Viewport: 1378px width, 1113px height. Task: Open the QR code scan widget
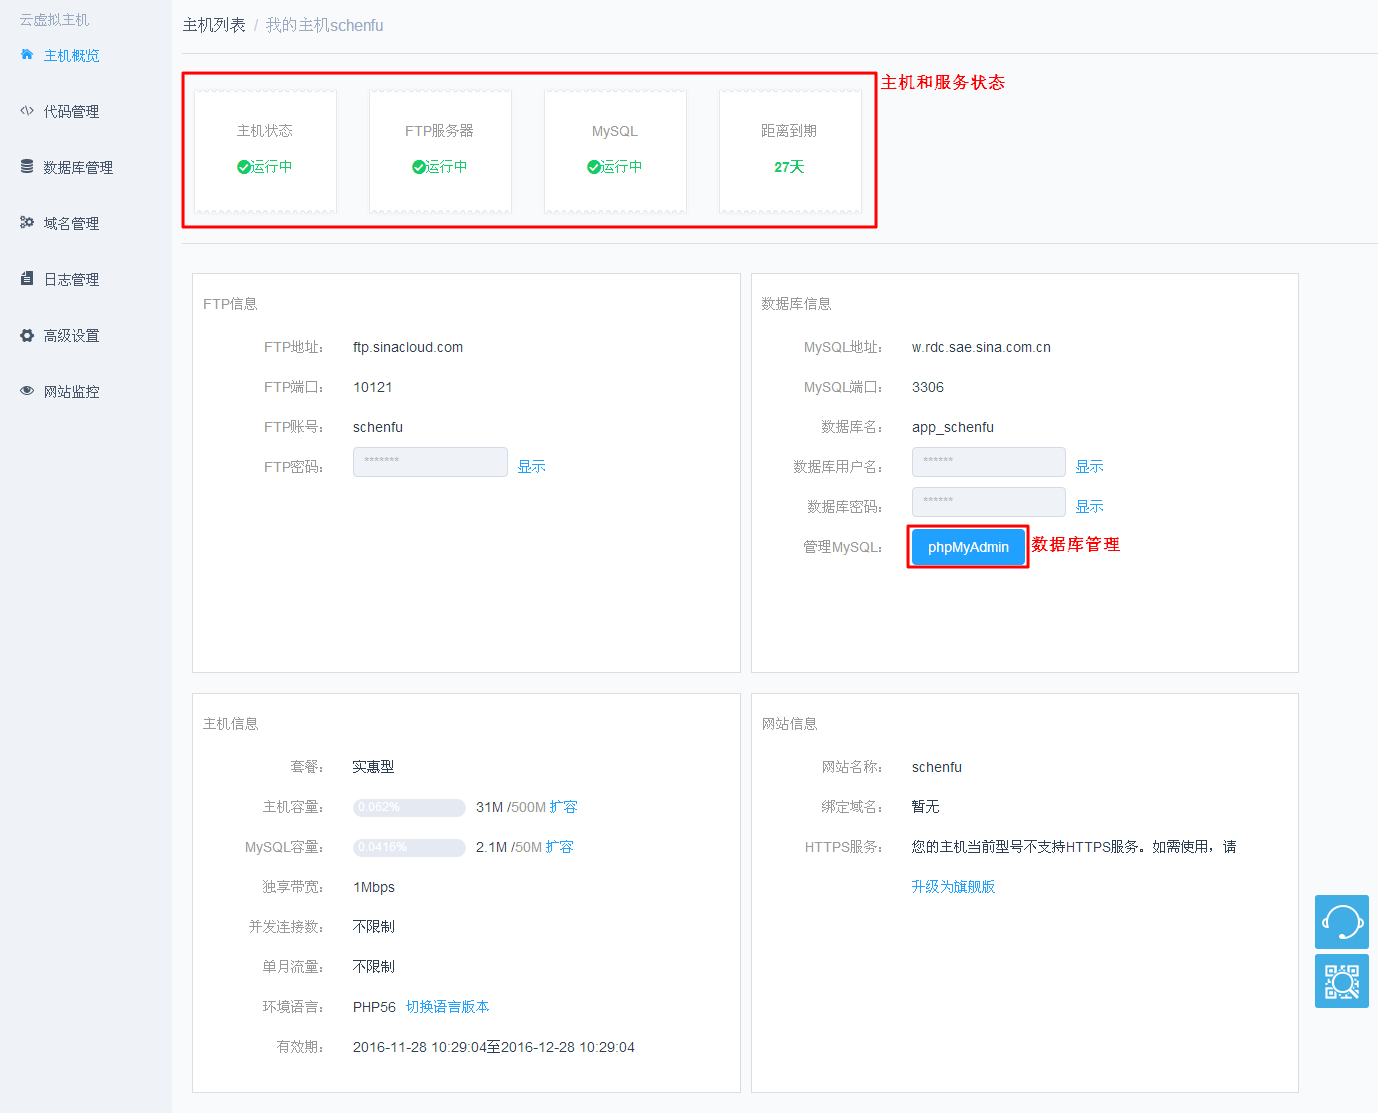1342,981
